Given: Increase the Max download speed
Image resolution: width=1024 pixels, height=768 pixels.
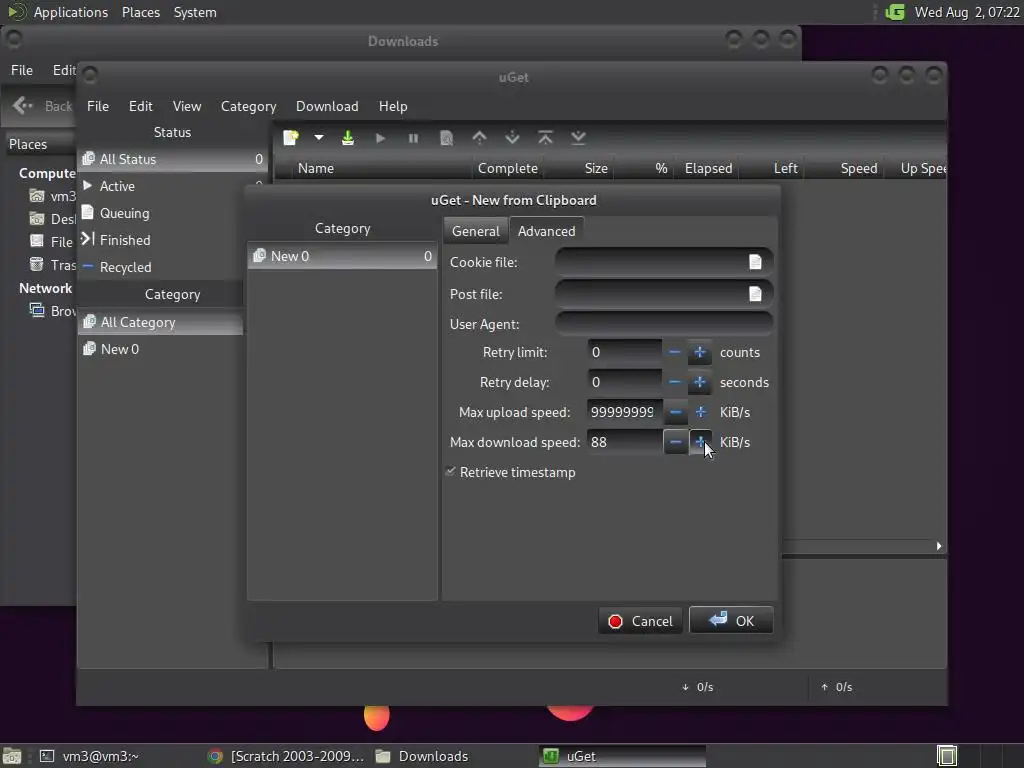Looking at the screenshot, I should (700, 442).
